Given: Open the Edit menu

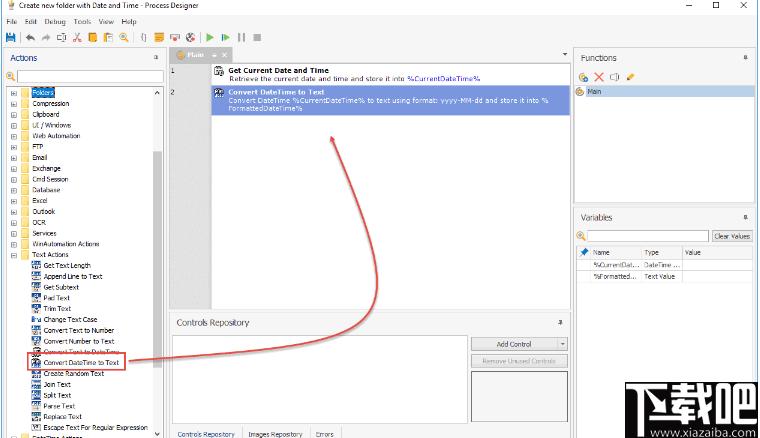Looking at the screenshot, I should coord(31,22).
